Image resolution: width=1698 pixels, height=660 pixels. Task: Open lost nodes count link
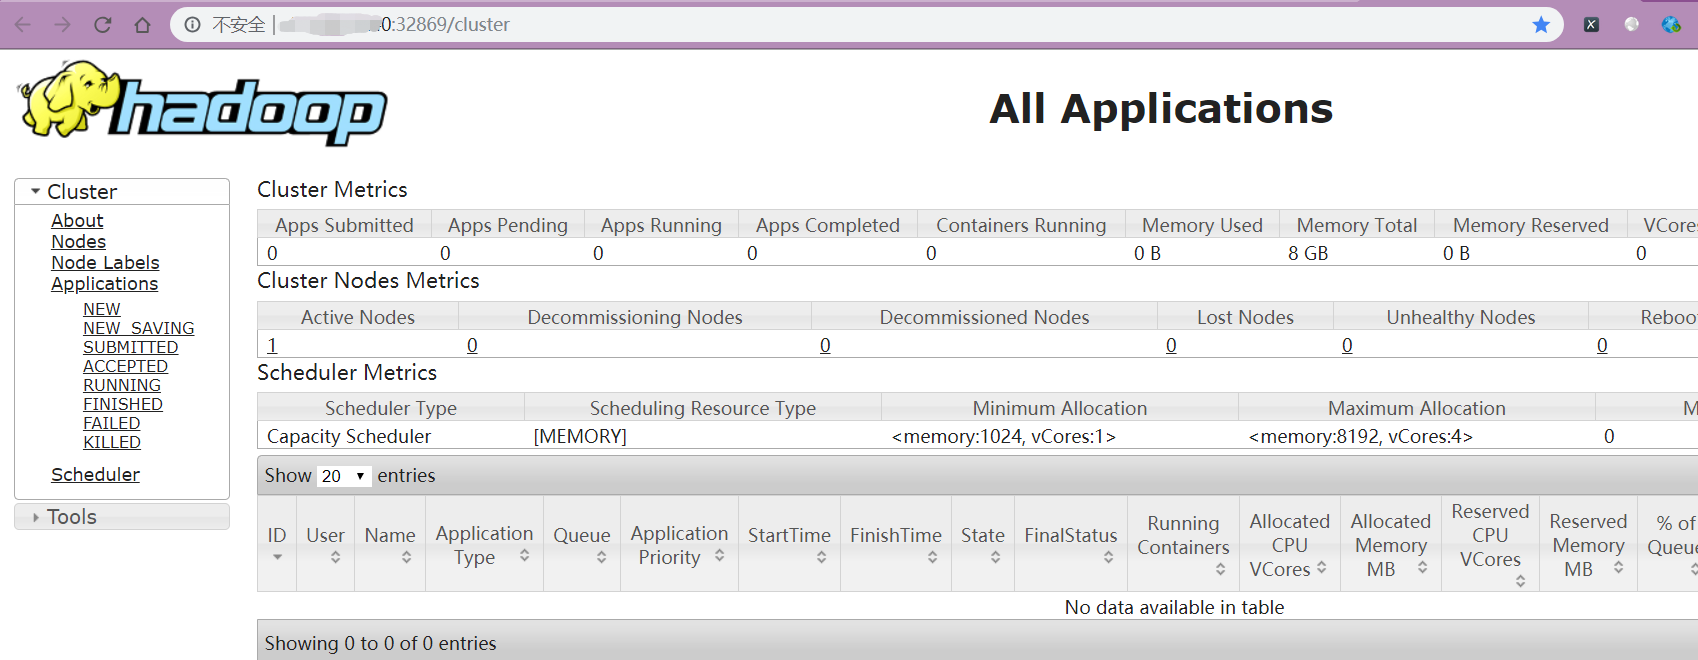pos(1171,345)
